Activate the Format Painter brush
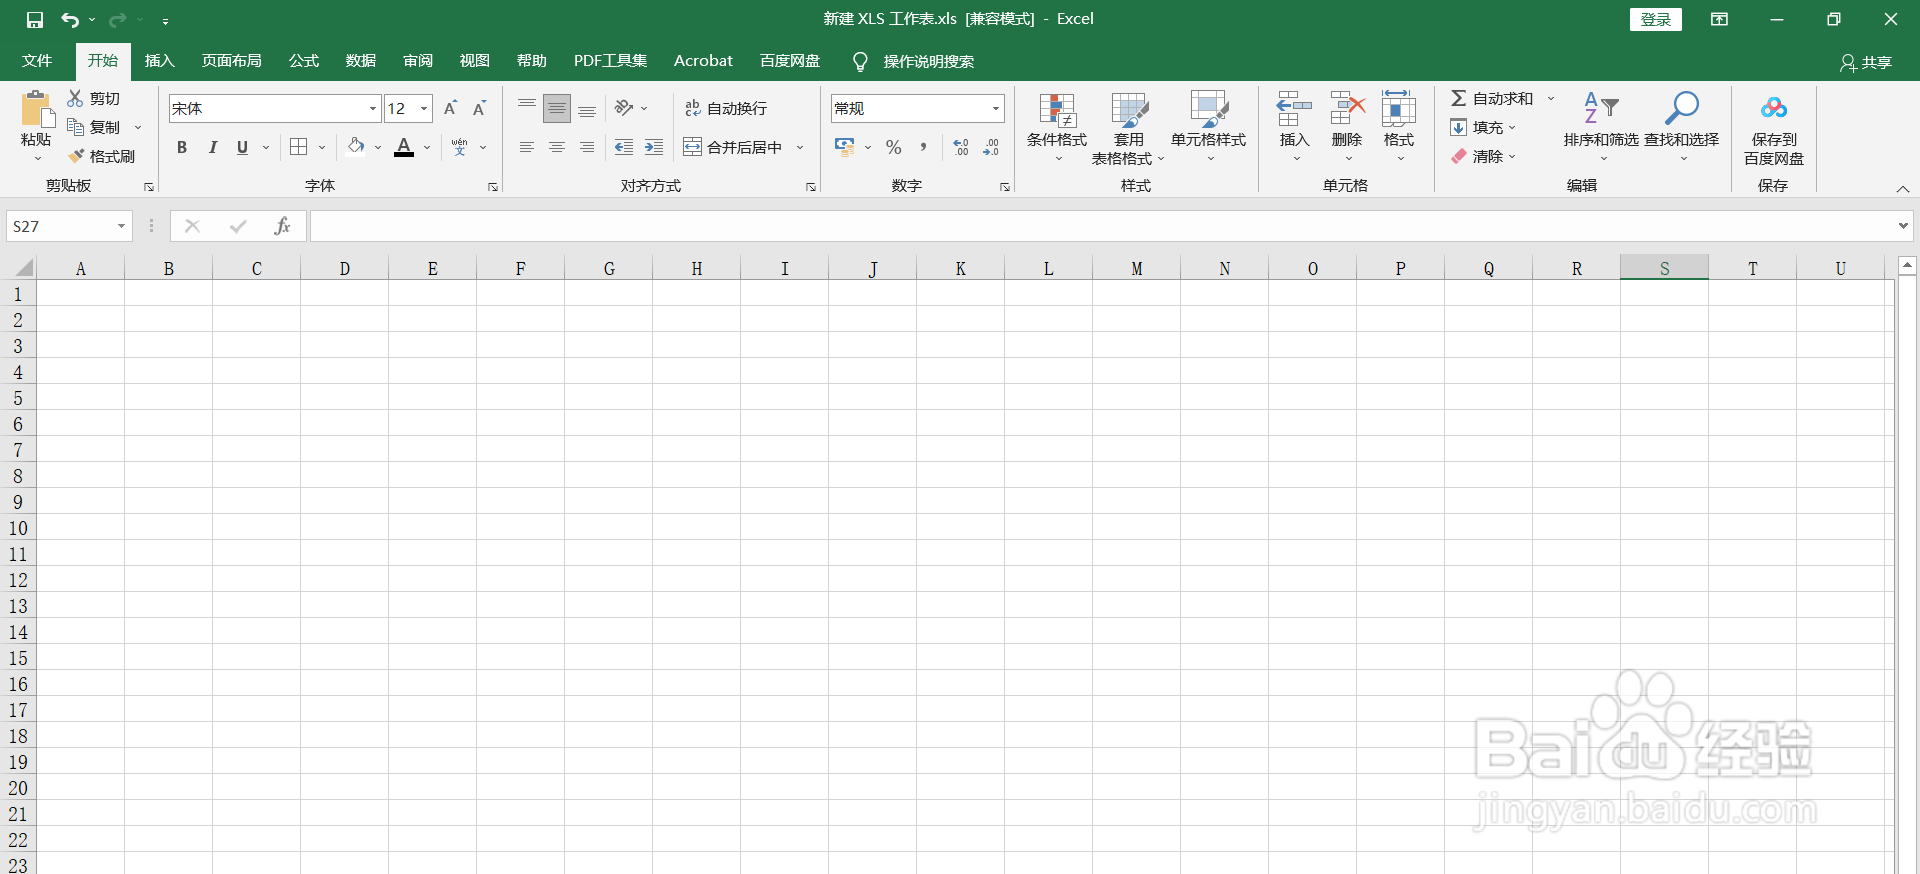The width and height of the screenshot is (1920, 874). 101,156
